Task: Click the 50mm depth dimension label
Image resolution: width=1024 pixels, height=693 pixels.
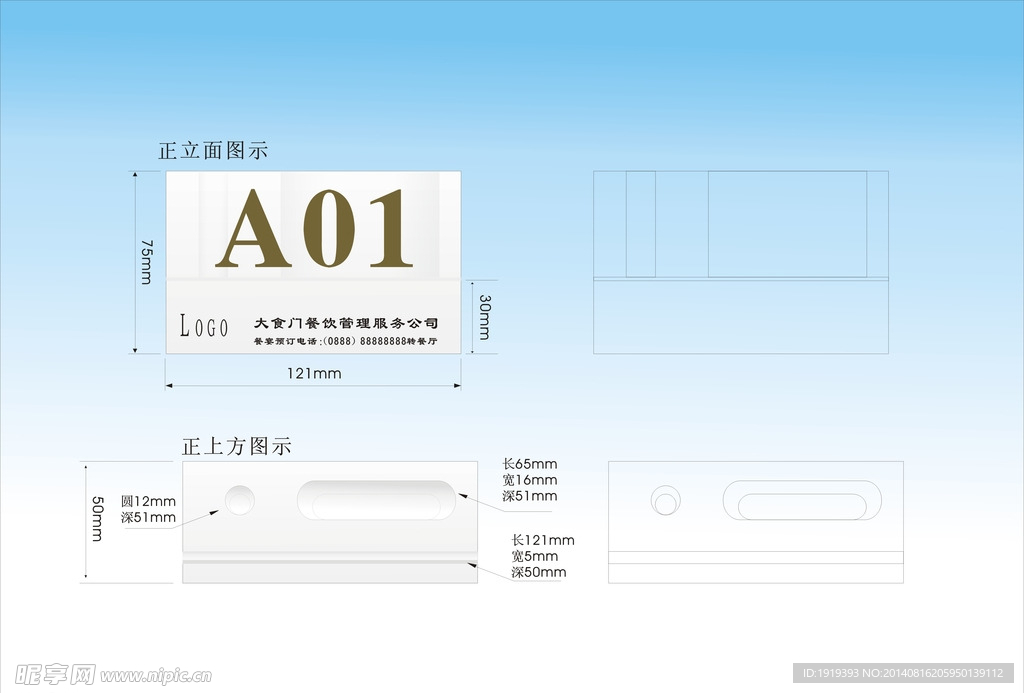Action: 97,520
